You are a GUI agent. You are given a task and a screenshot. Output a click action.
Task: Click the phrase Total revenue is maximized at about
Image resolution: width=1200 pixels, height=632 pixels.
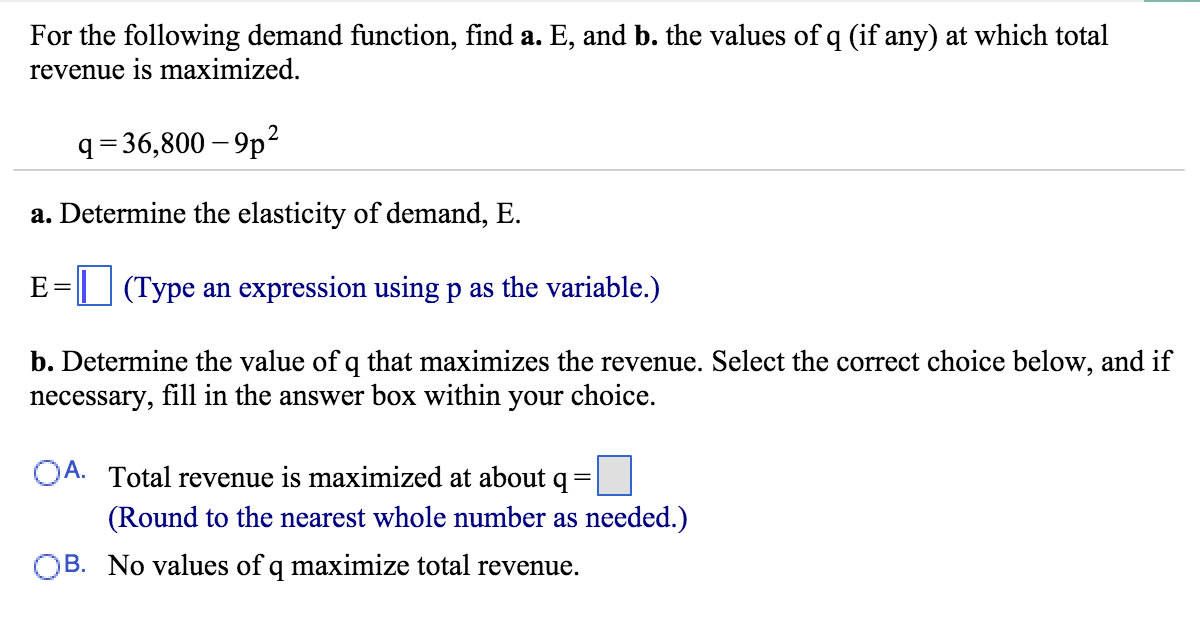330,477
